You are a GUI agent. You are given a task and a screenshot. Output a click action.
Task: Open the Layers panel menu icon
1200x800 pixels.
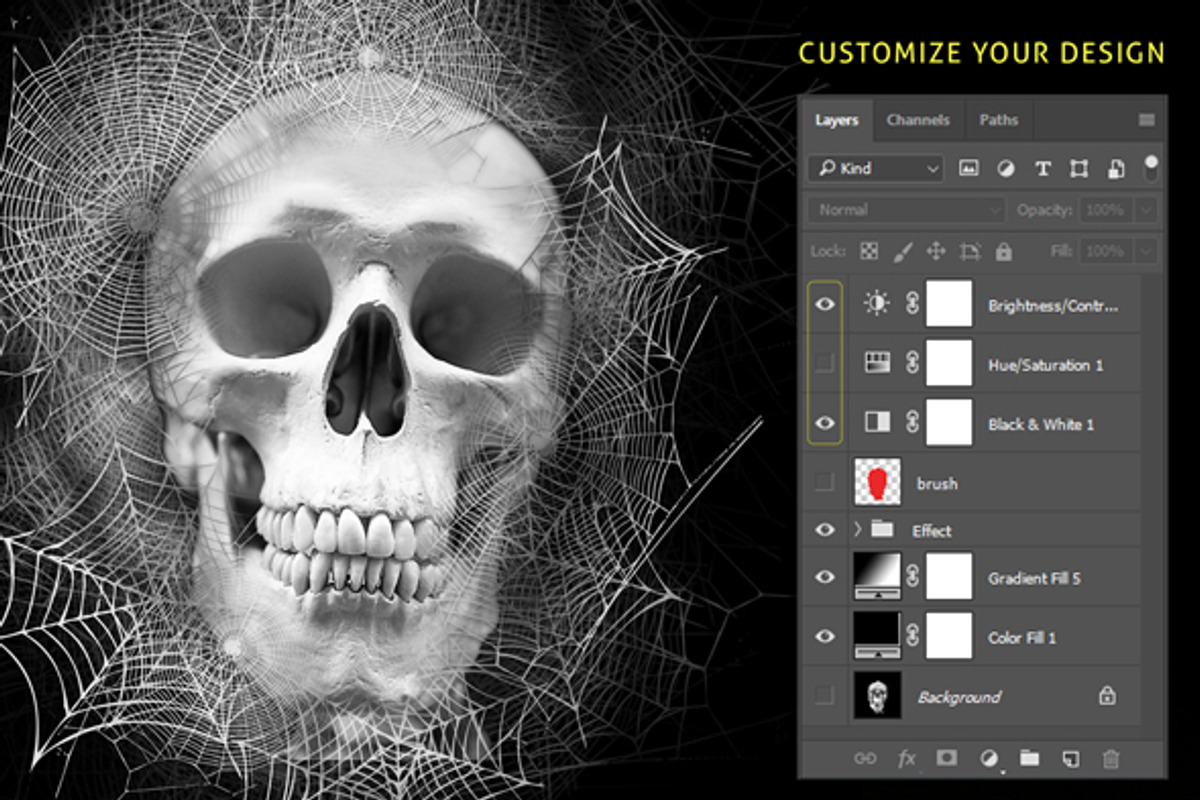1147,120
